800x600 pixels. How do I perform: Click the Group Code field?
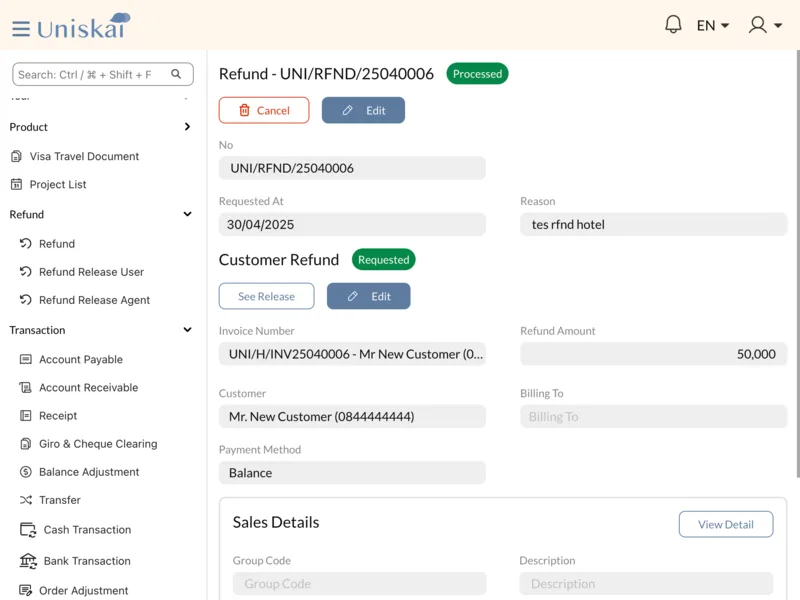pyautogui.click(x=359, y=583)
